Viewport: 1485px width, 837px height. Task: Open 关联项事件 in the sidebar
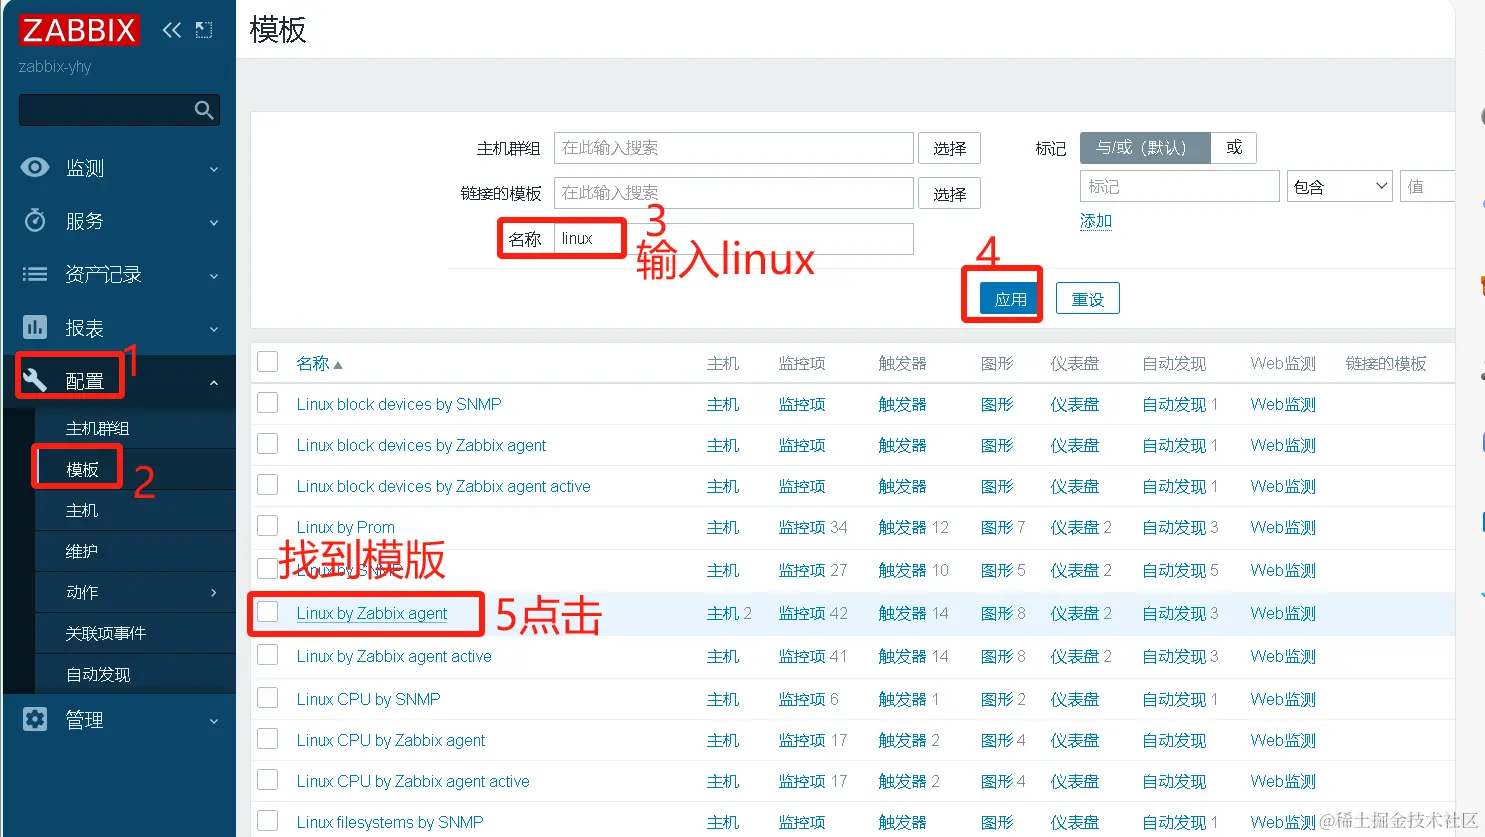106,633
